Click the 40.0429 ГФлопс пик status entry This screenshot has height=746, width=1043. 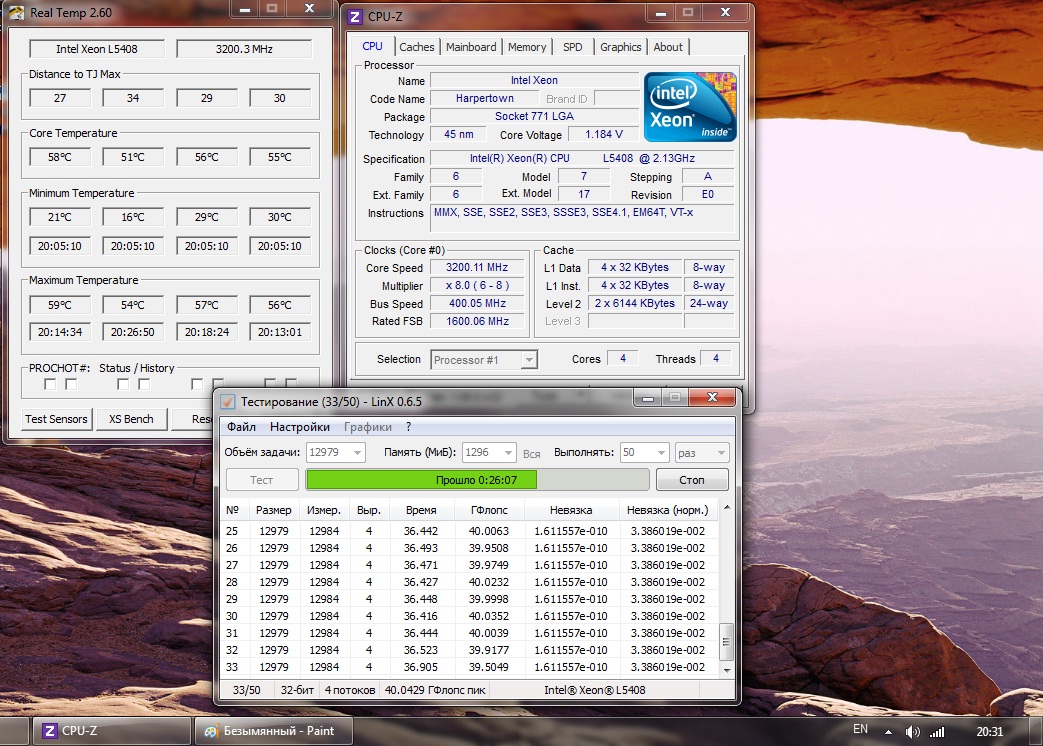coord(435,690)
